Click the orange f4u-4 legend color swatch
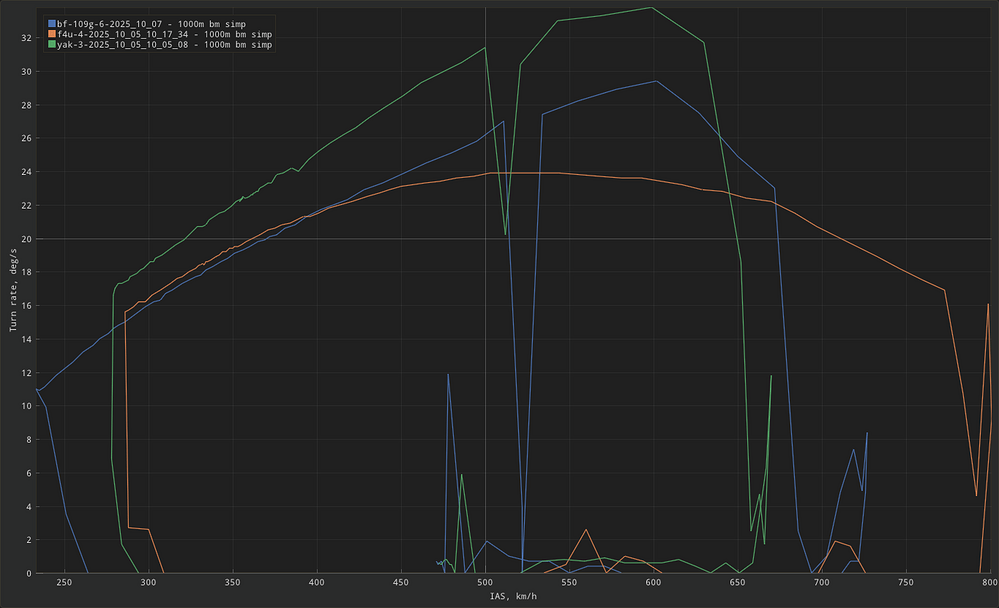 tap(50, 34)
